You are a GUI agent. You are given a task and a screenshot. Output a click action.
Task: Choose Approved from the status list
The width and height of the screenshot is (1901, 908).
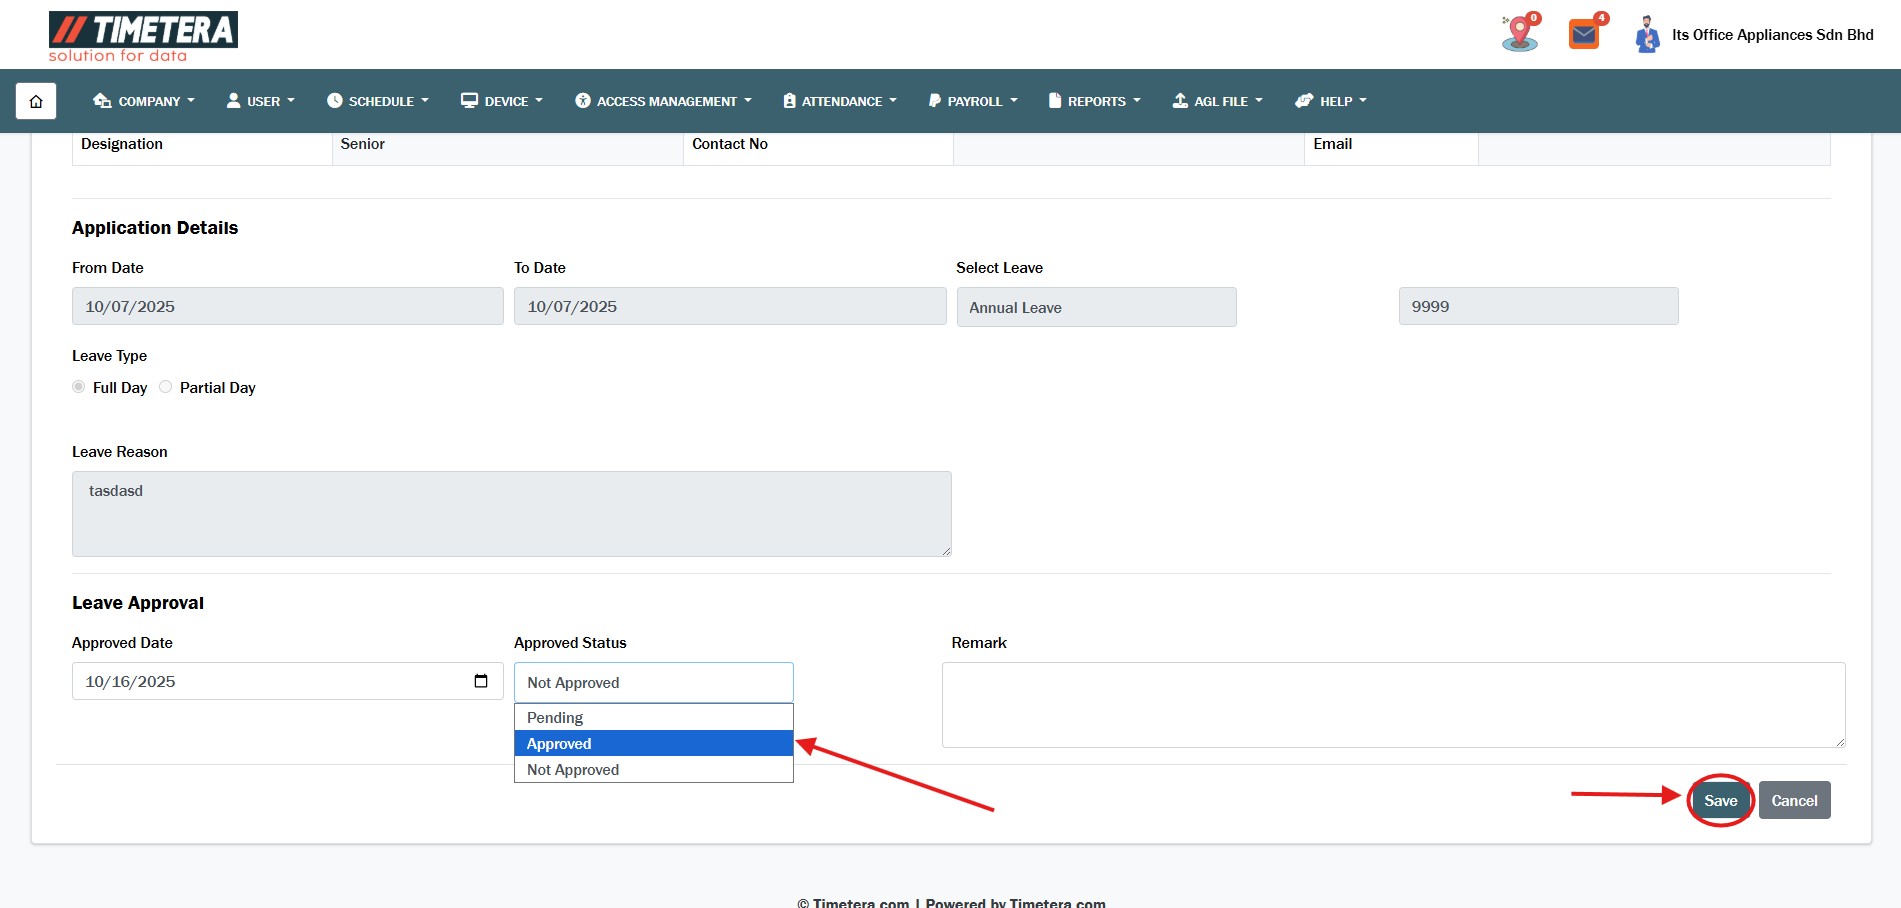[x=653, y=743]
